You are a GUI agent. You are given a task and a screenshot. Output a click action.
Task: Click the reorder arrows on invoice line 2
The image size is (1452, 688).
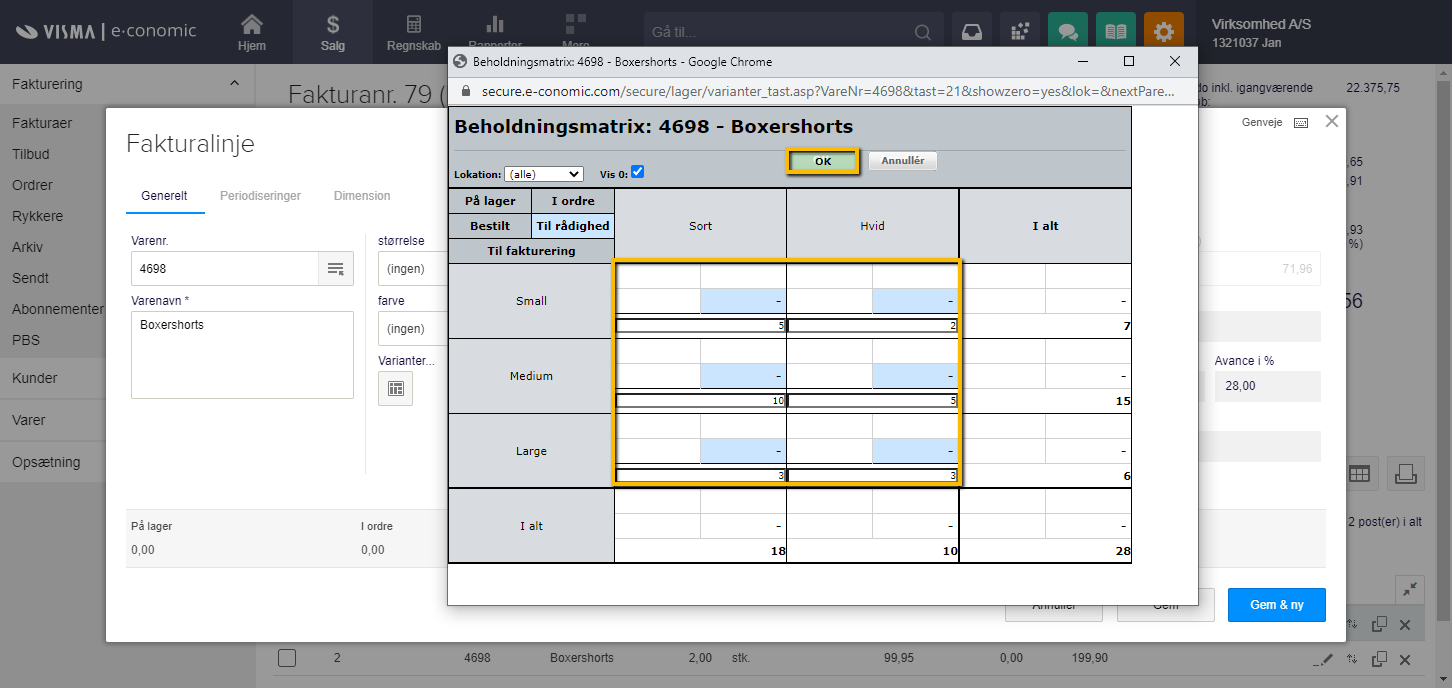(1352, 658)
